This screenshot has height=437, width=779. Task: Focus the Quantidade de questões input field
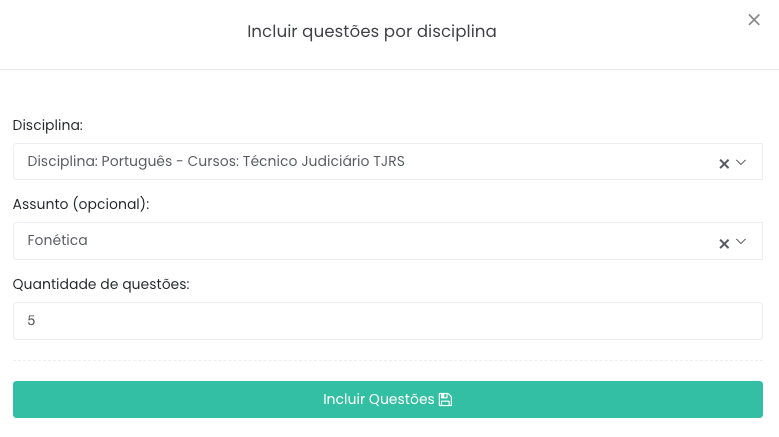387,321
